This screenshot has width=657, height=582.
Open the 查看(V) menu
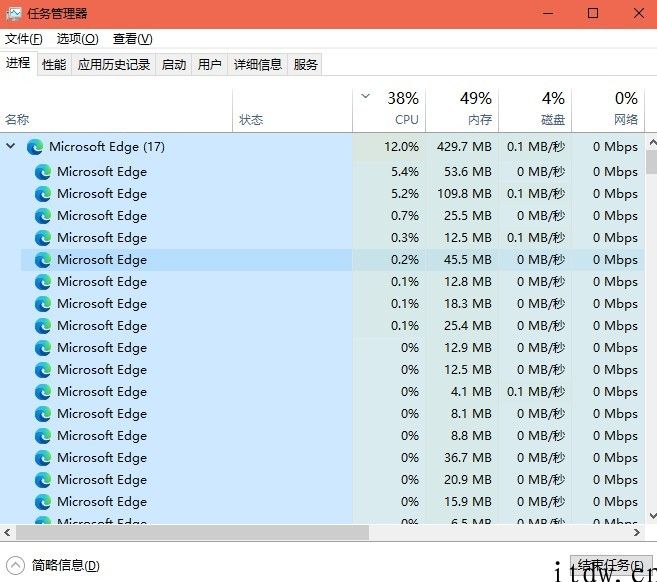[132, 39]
